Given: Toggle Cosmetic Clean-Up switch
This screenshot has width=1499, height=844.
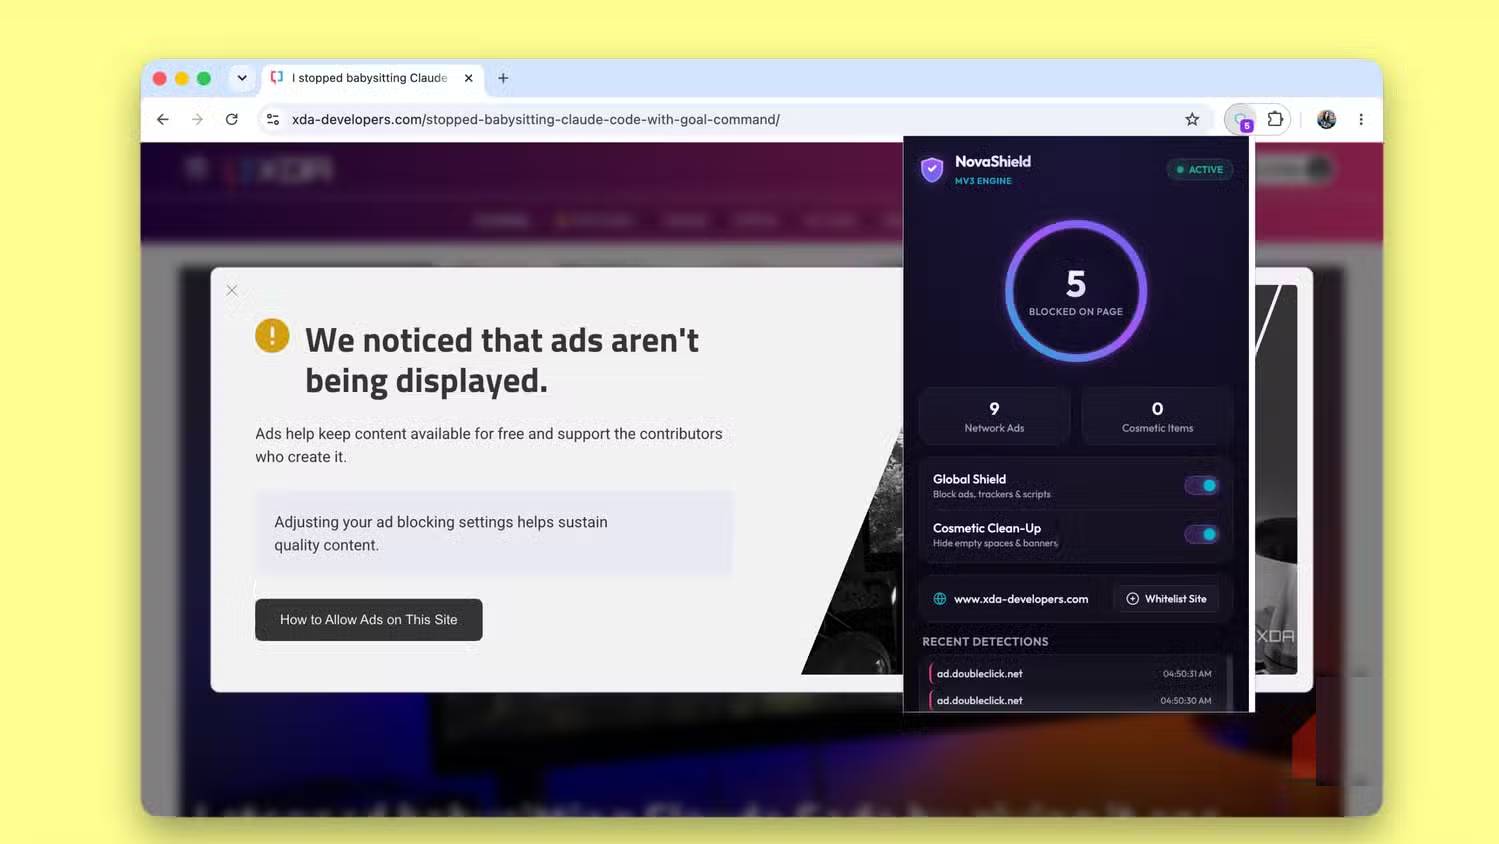Looking at the screenshot, I should [1201, 534].
